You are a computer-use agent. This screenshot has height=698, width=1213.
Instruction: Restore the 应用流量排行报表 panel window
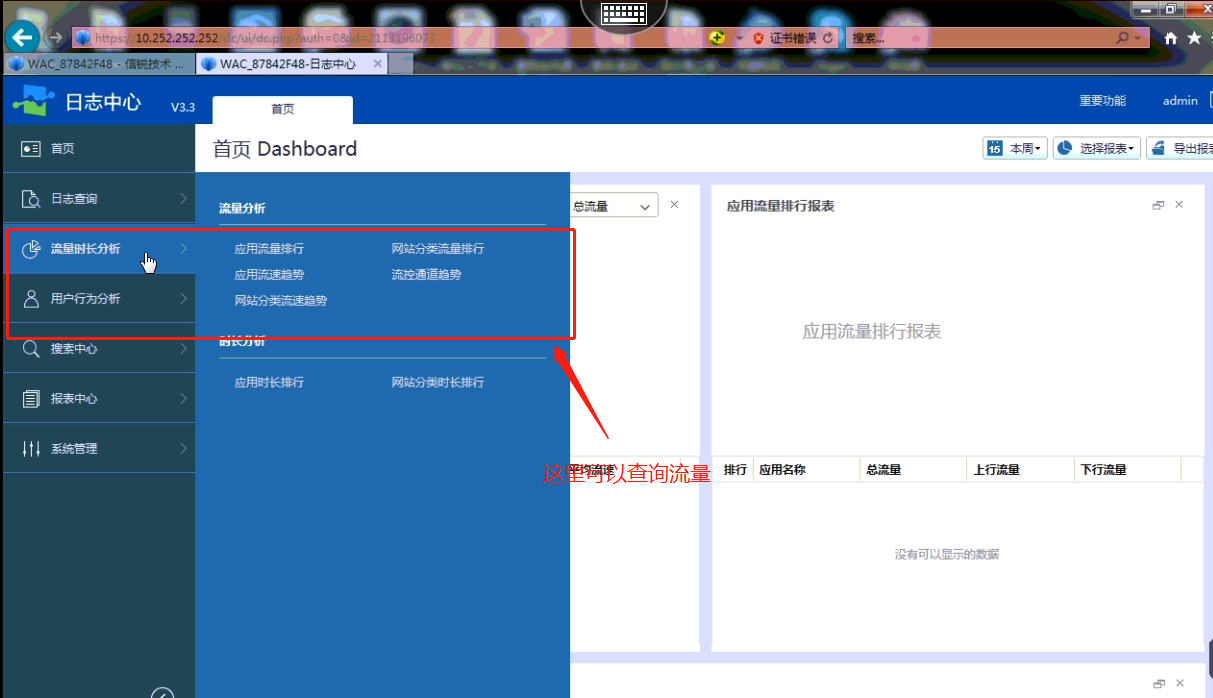1158,205
